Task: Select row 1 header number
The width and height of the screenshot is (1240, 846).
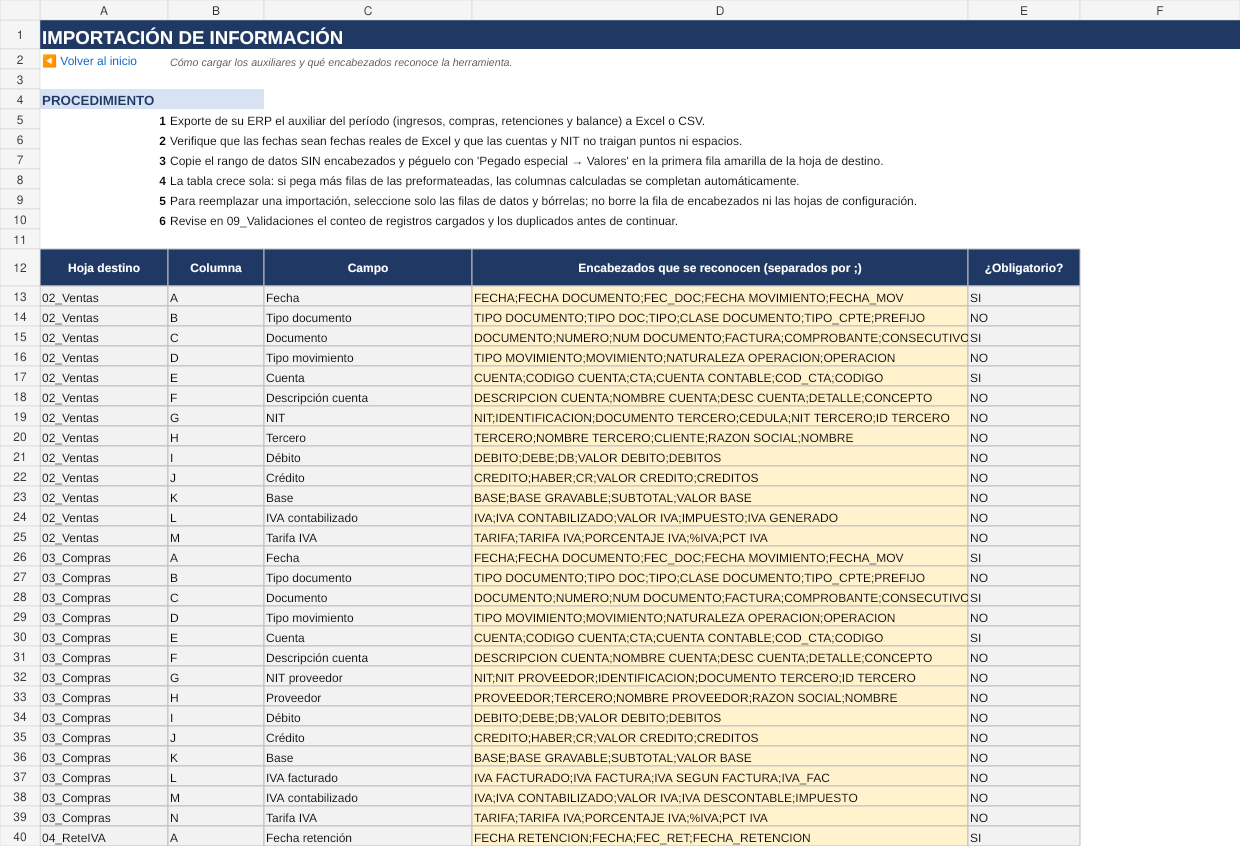Action: [20, 35]
